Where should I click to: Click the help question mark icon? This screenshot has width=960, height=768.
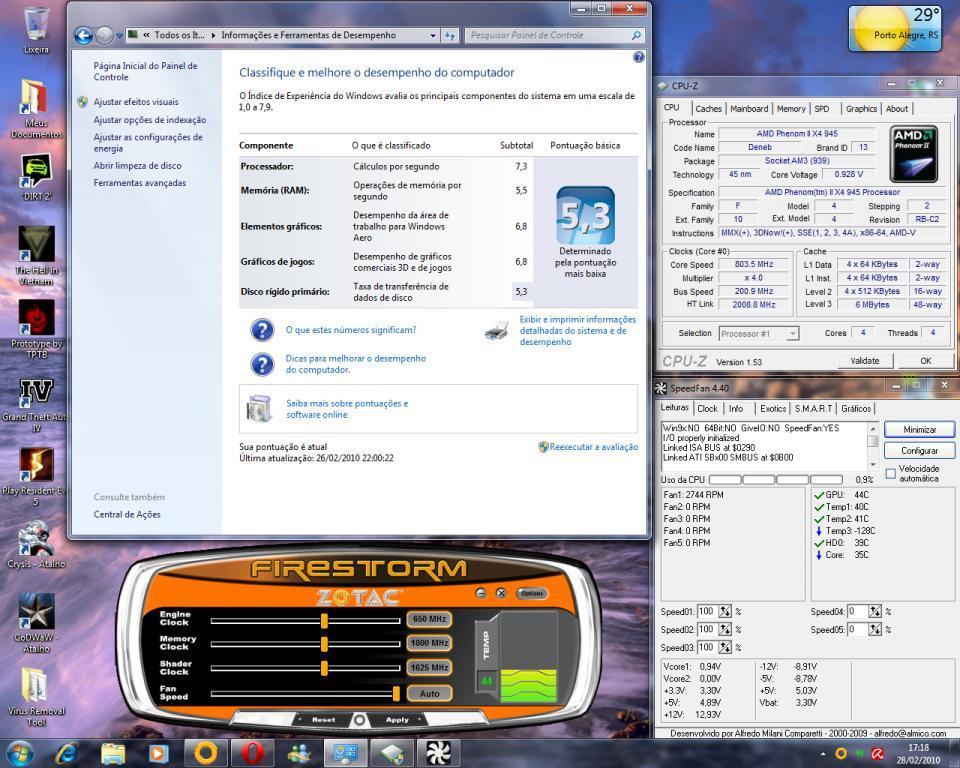639,58
